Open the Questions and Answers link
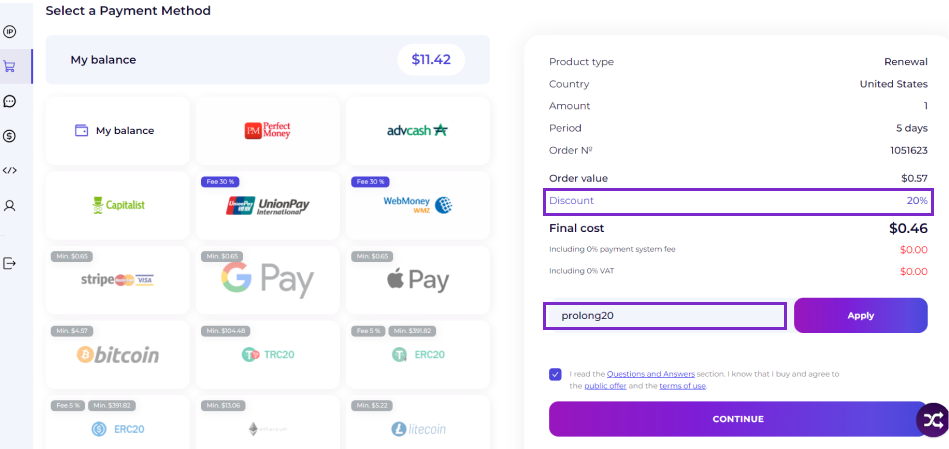 pos(651,374)
